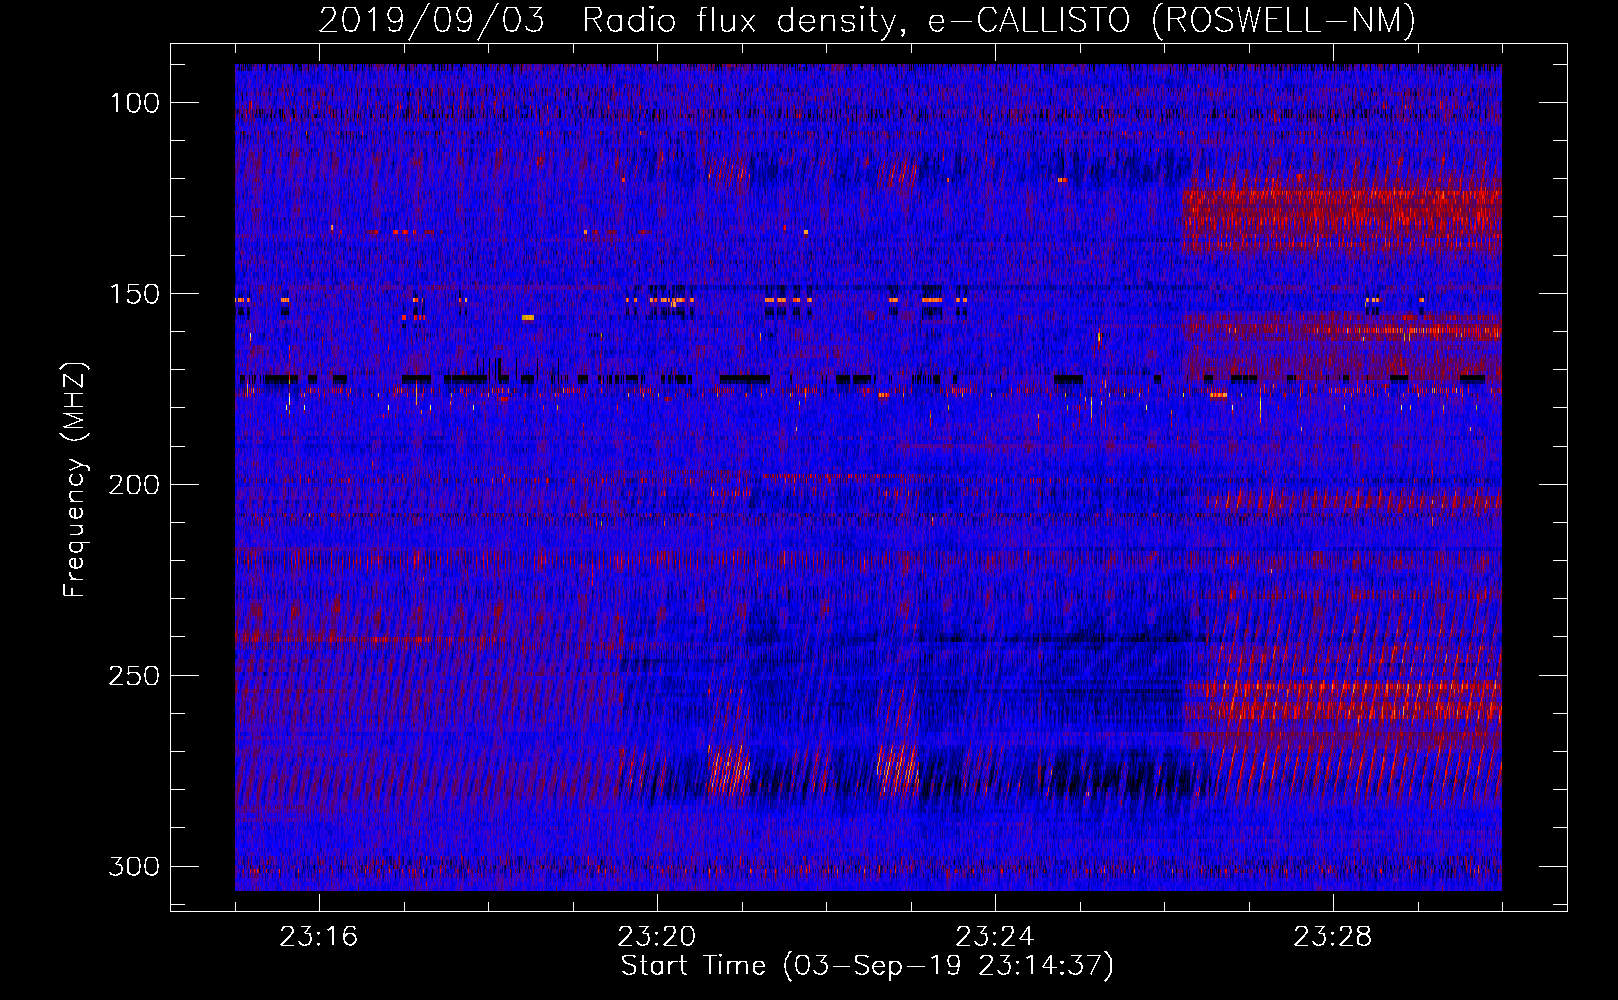Click the 100 frequency tick label

click(x=134, y=103)
